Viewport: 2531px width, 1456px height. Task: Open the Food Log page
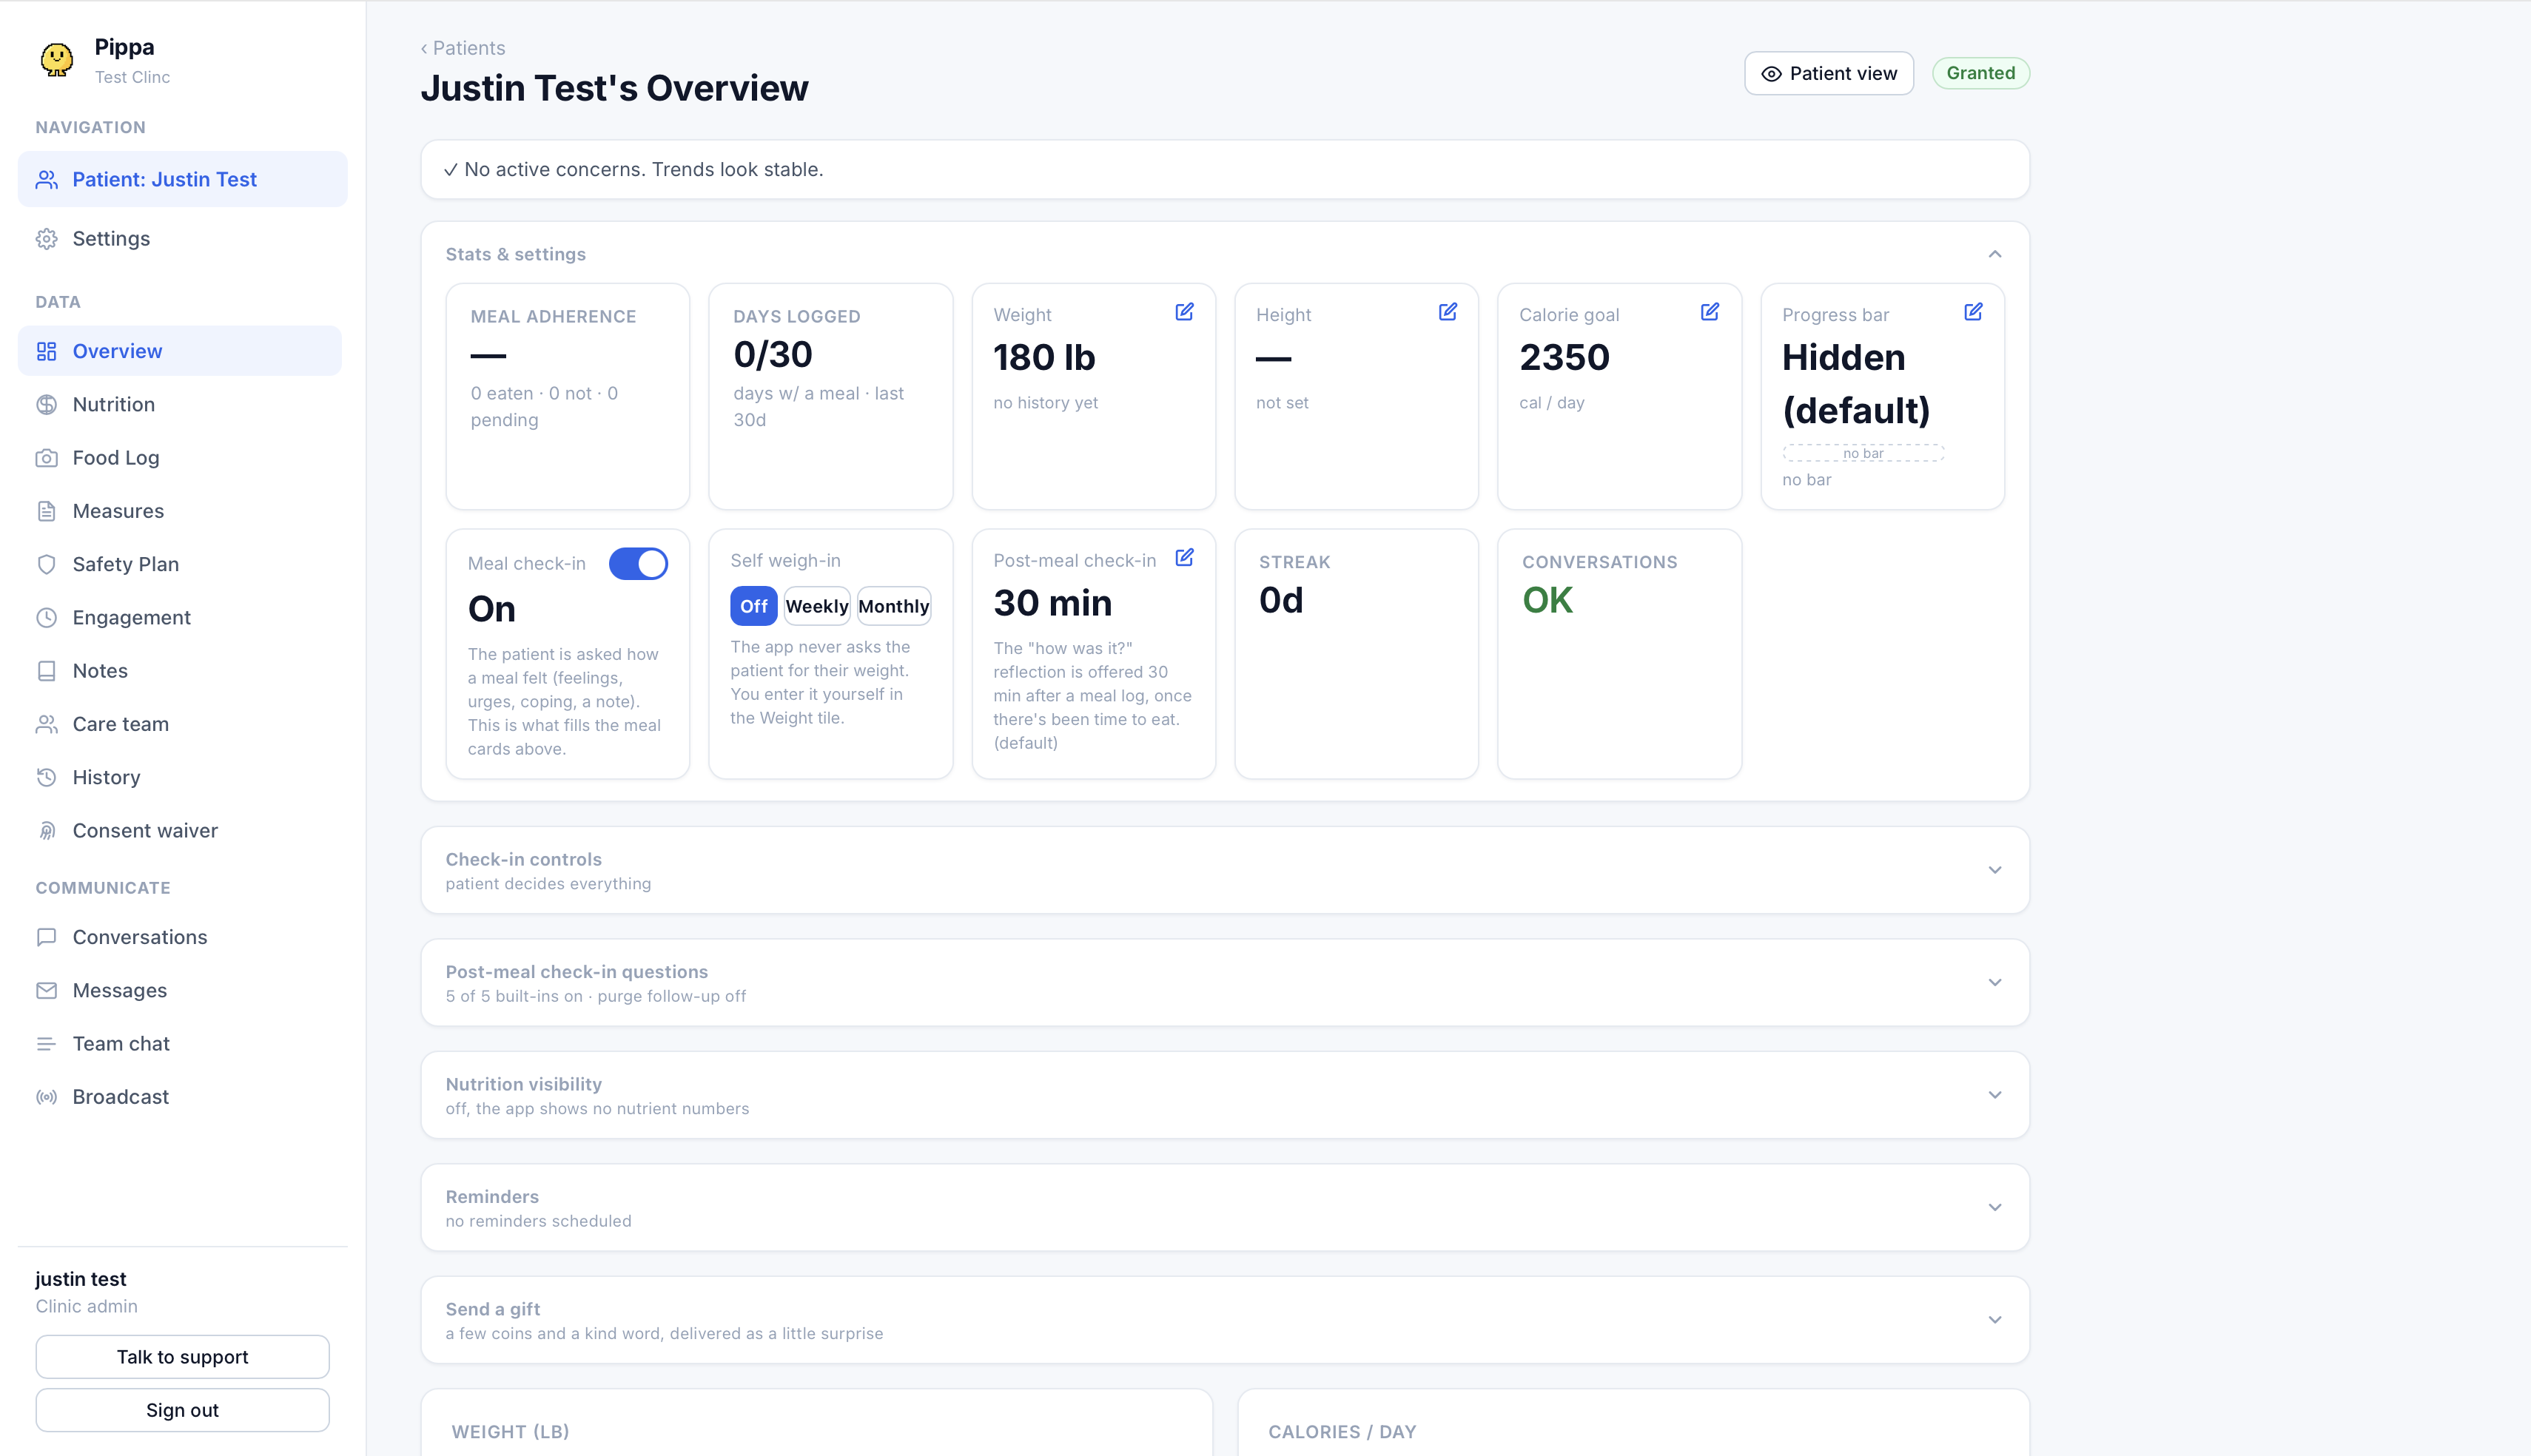pos(180,458)
